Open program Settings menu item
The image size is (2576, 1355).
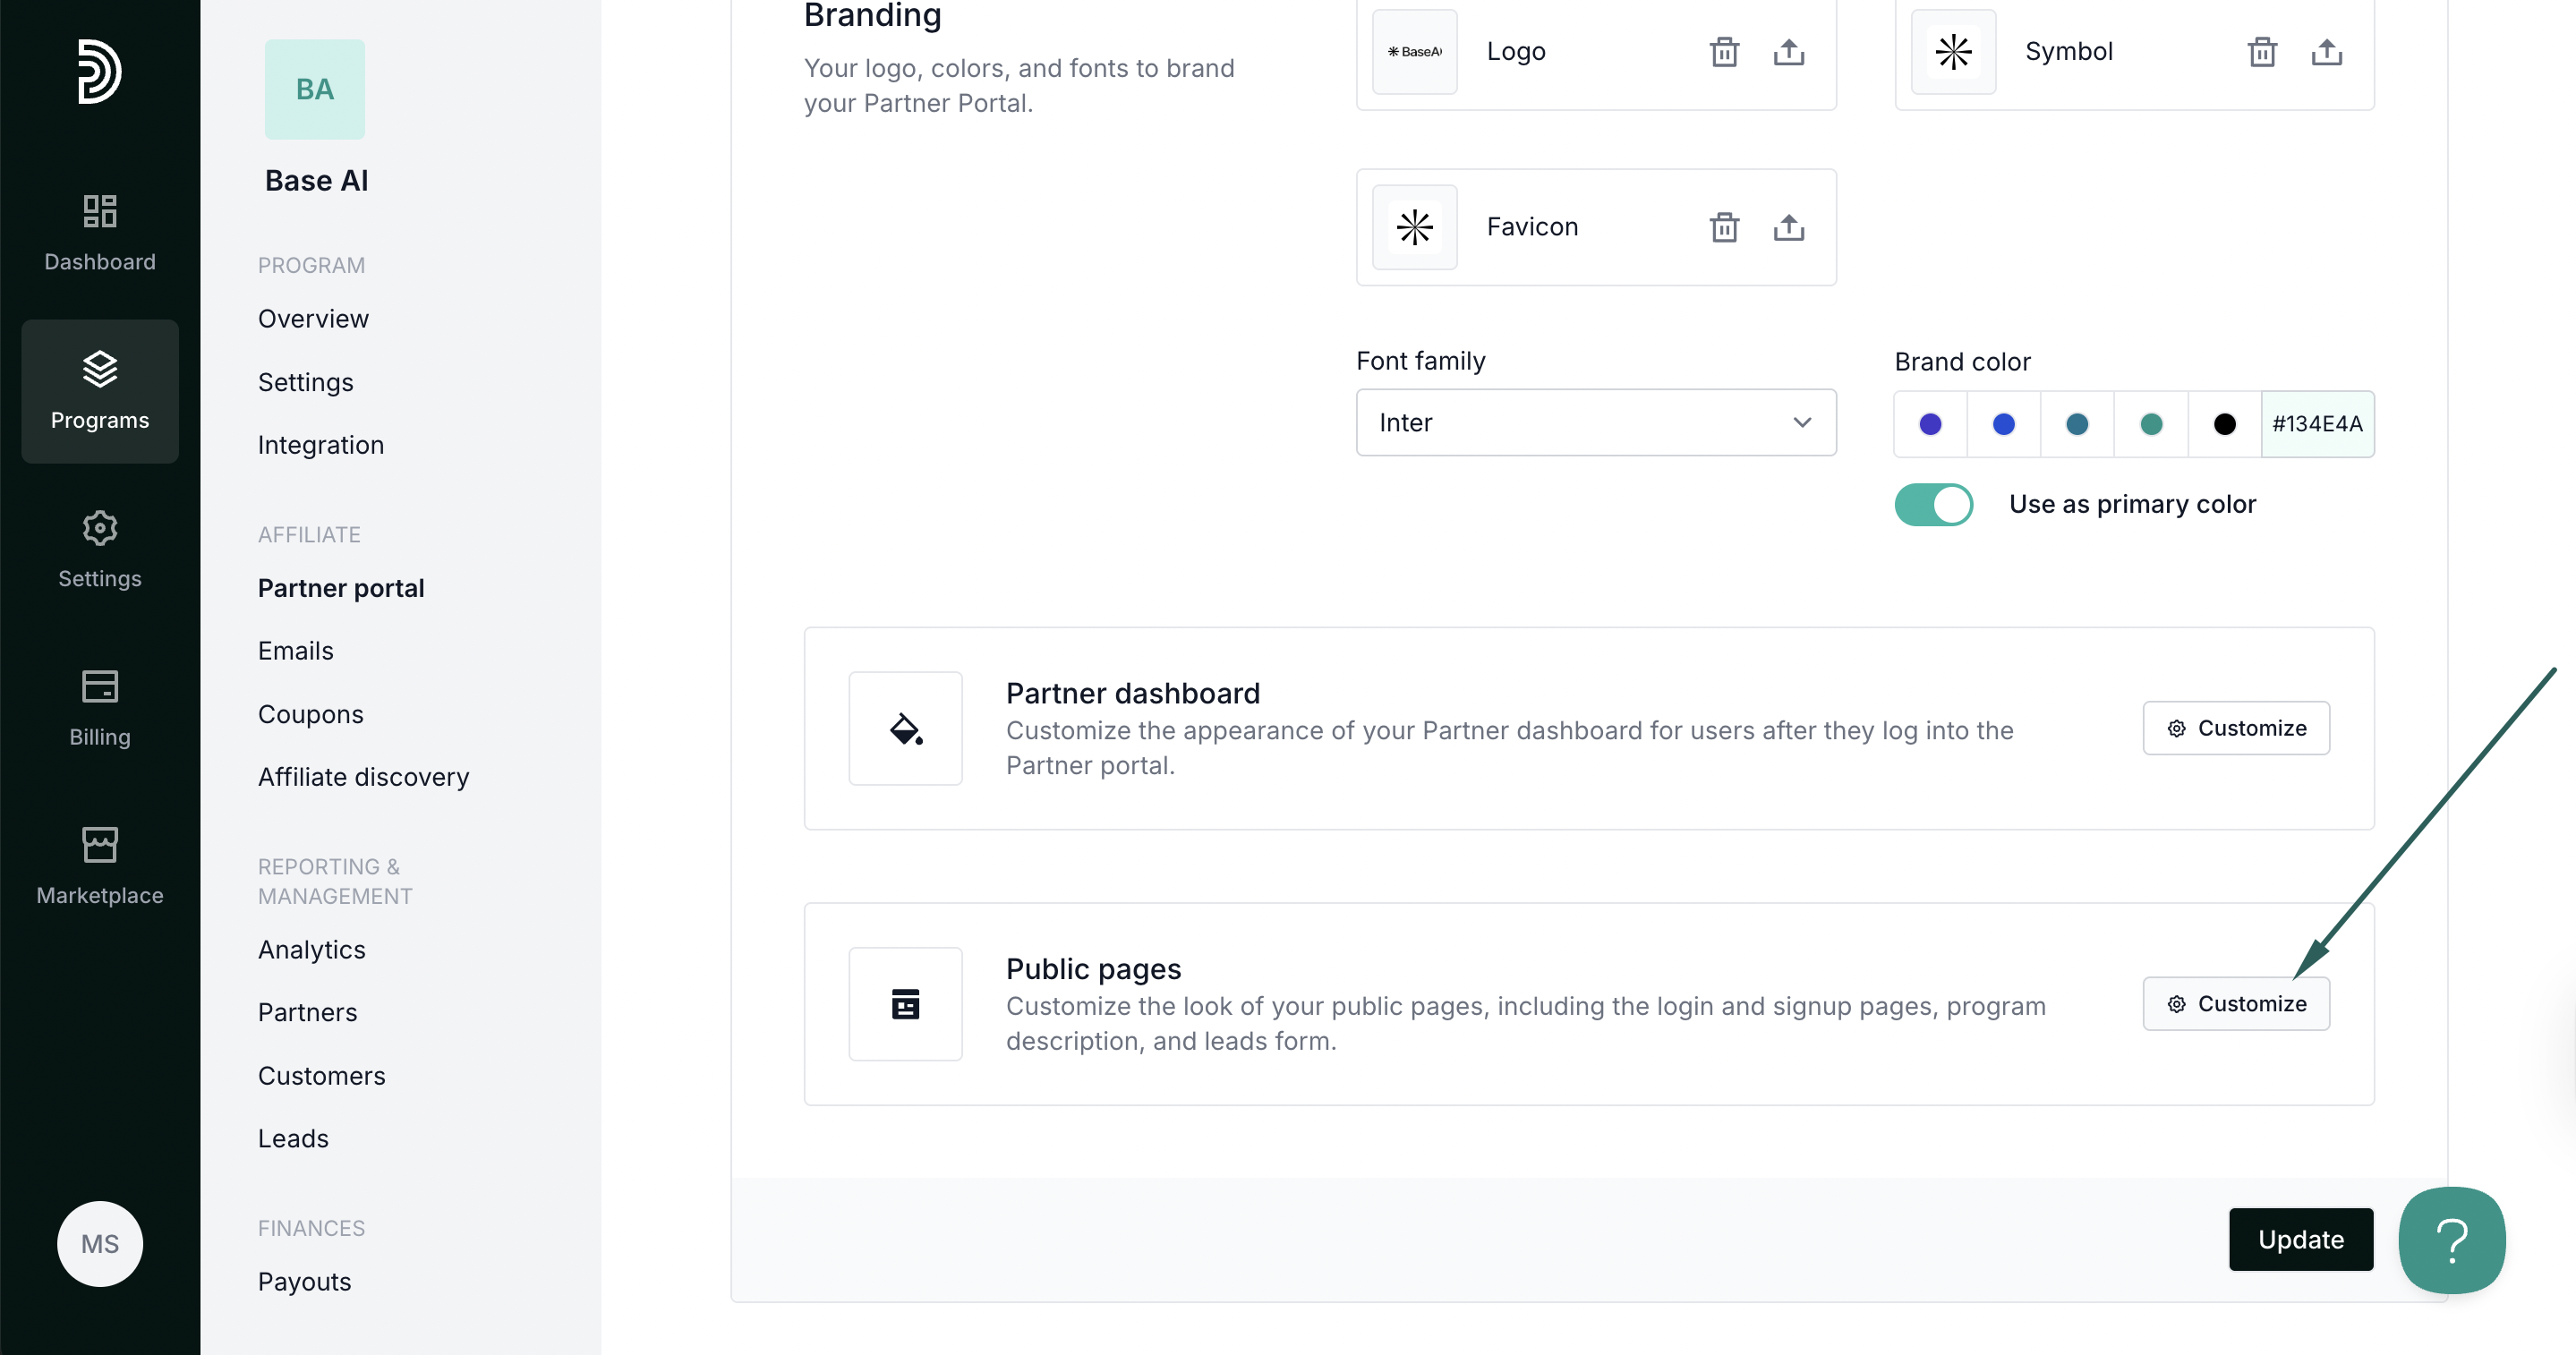(x=305, y=382)
